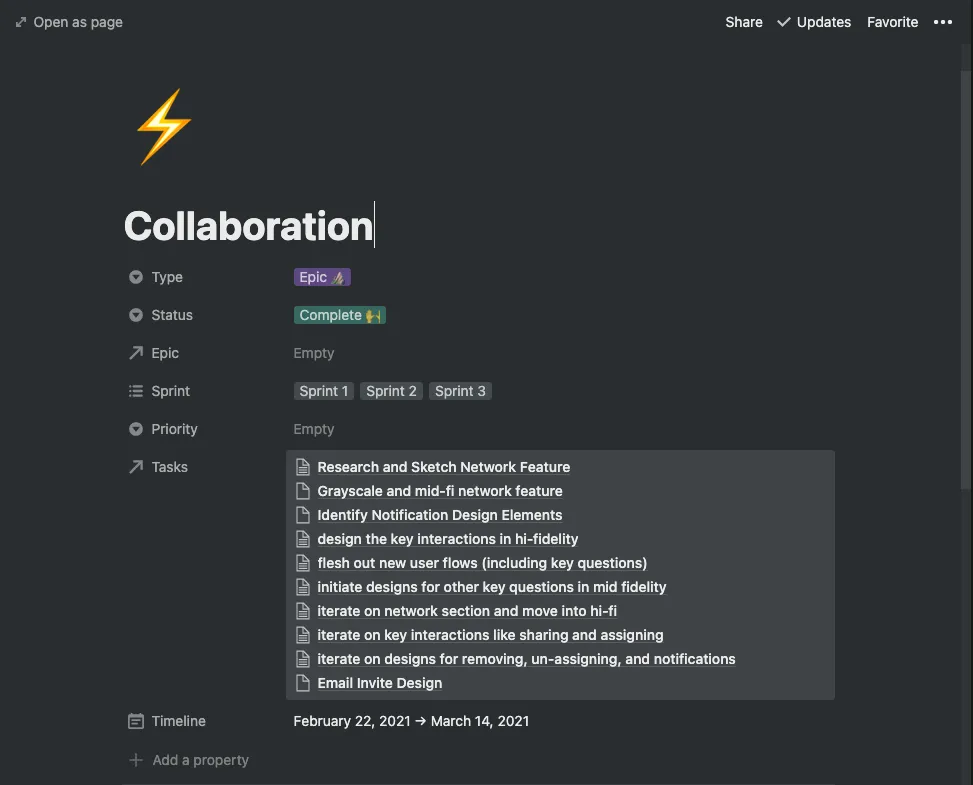The image size is (973, 785).
Task: Open the Tasks property label menu
Action: [x=169, y=467]
